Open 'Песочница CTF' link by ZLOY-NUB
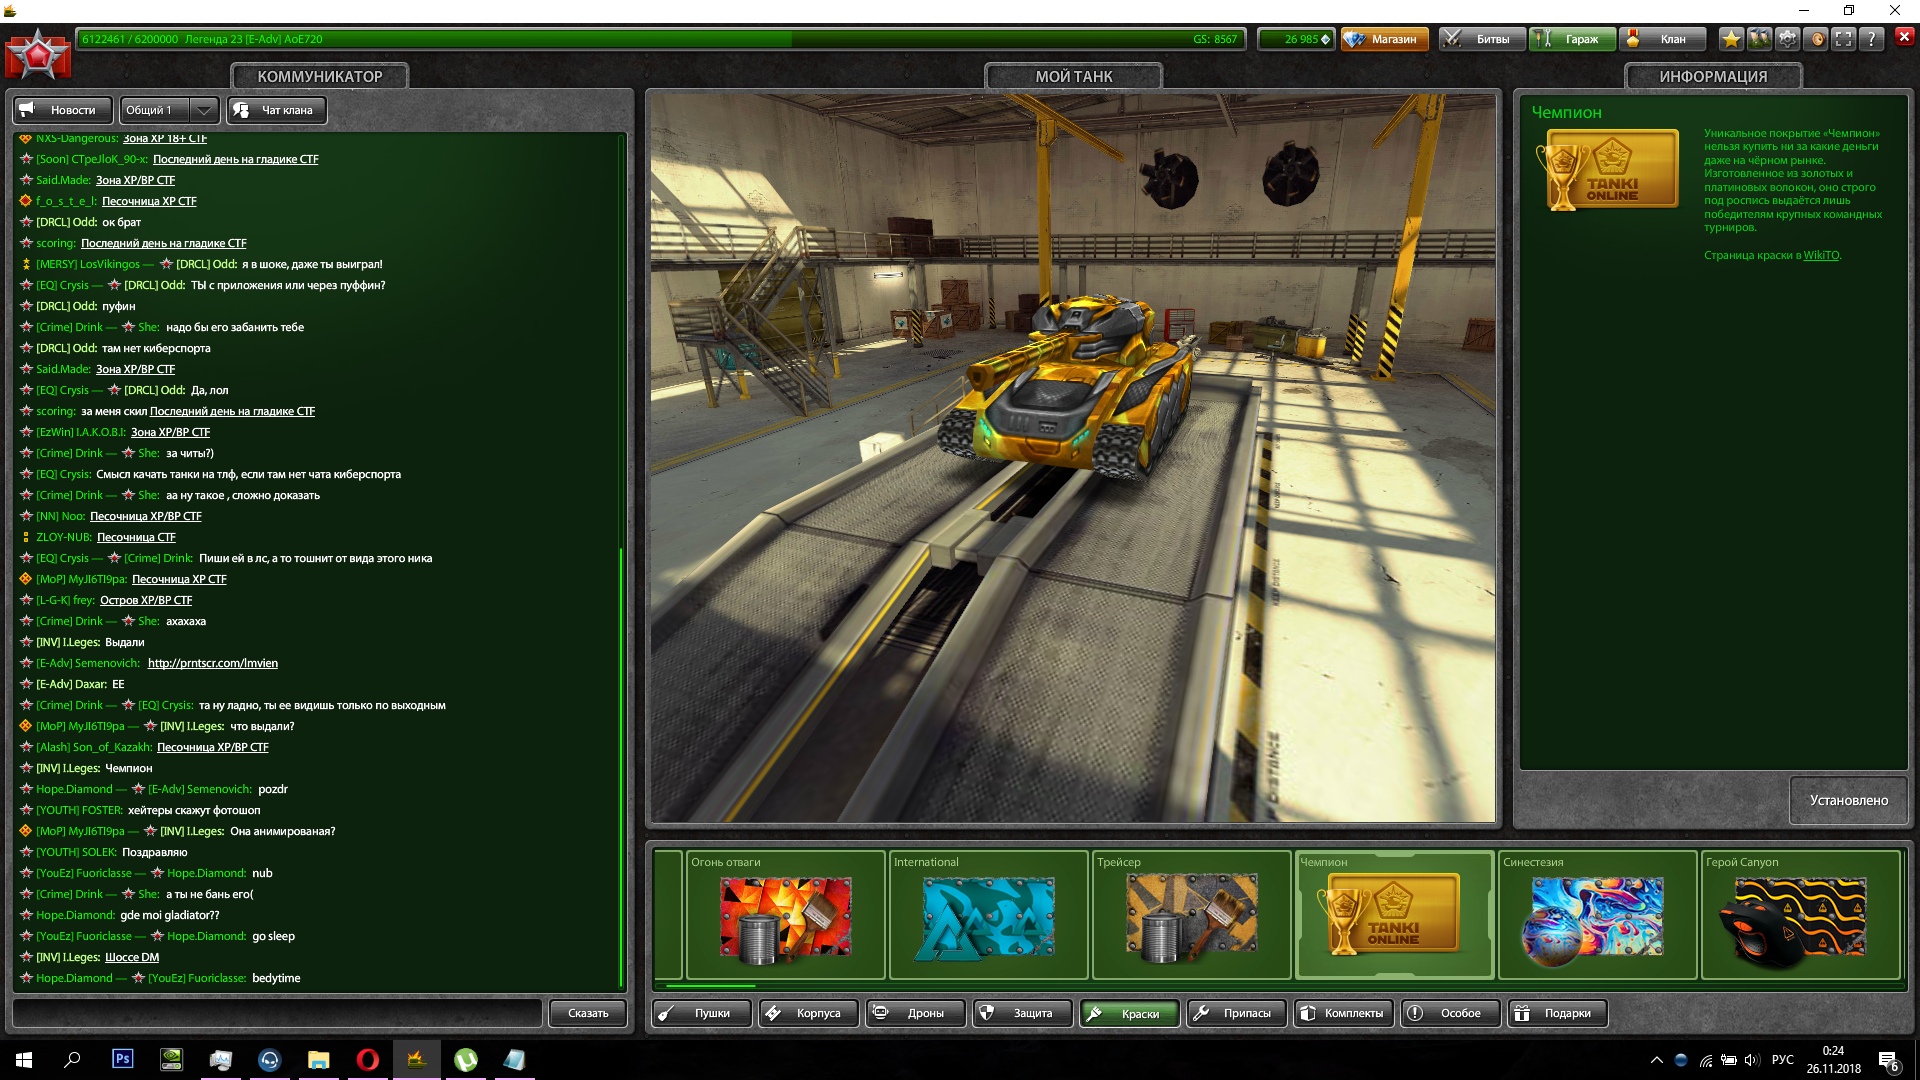This screenshot has width=1920, height=1080. click(x=136, y=537)
